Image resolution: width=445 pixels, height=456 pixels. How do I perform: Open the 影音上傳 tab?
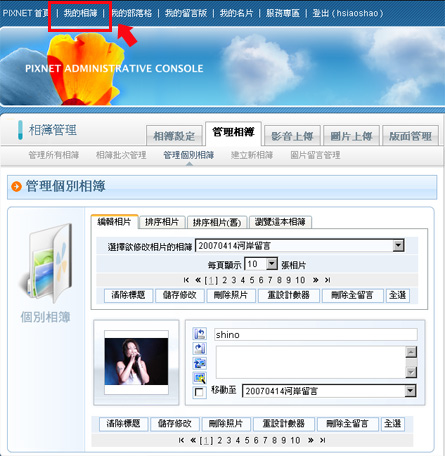(x=292, y=136)
